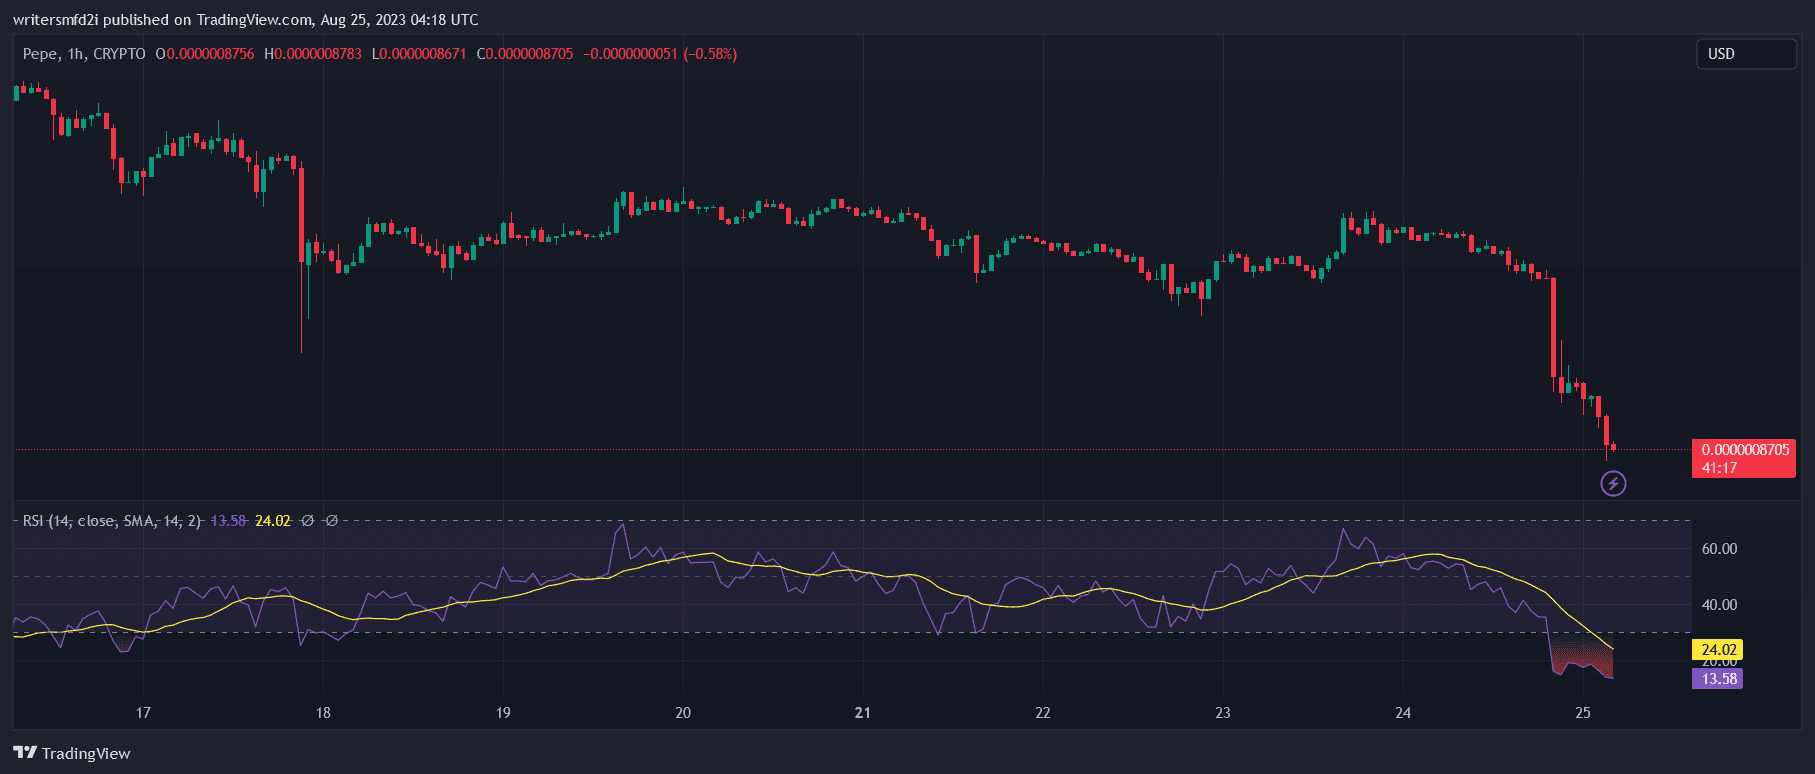The width and height of the screenshot is (1815, 774).
Task: Click the yellow 24.02 RSI axis label
Action: coord(1717,650)
